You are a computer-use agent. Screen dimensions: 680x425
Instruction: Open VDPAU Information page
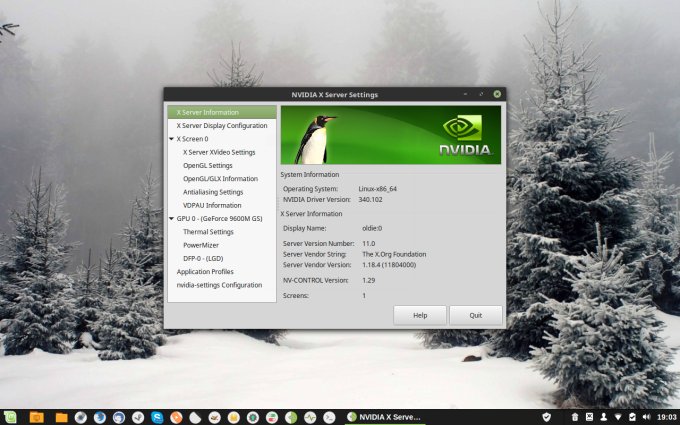click(x=212, y=206)
